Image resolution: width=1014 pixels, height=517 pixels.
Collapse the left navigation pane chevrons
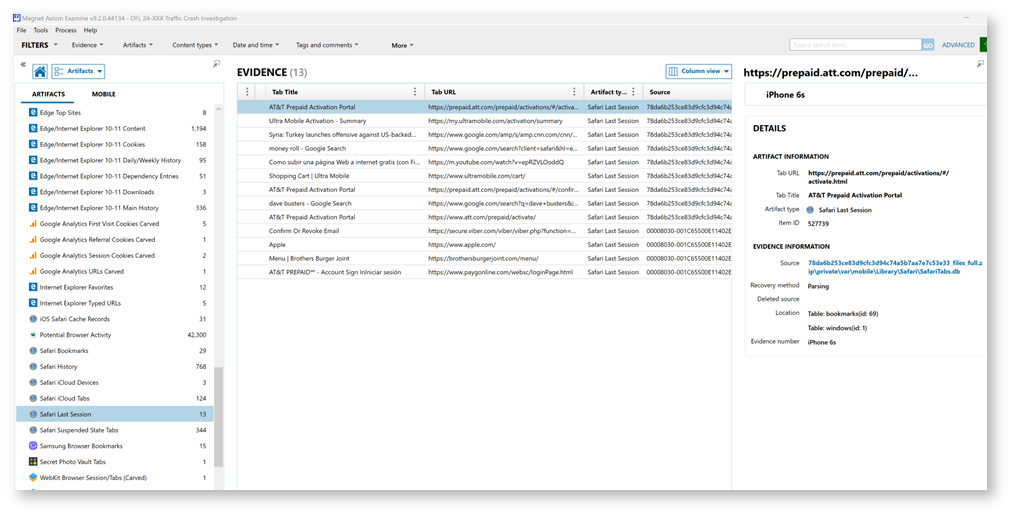[x=23, y=65]
